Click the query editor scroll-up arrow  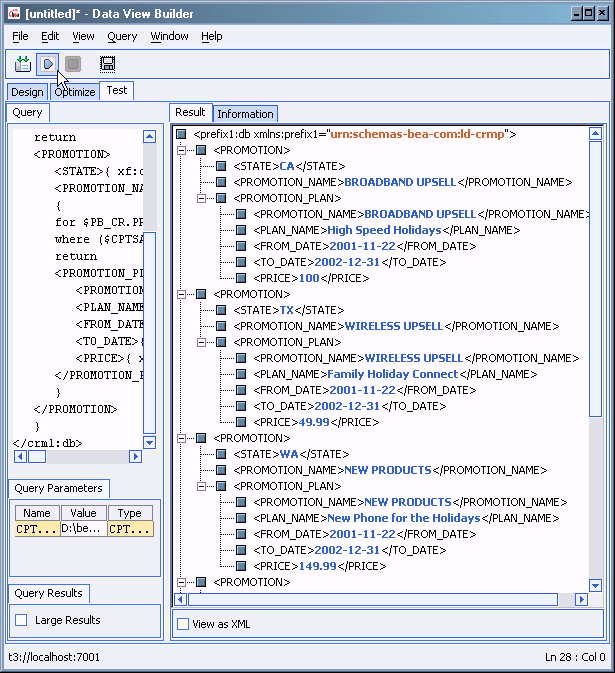click(x=149, y=137)
